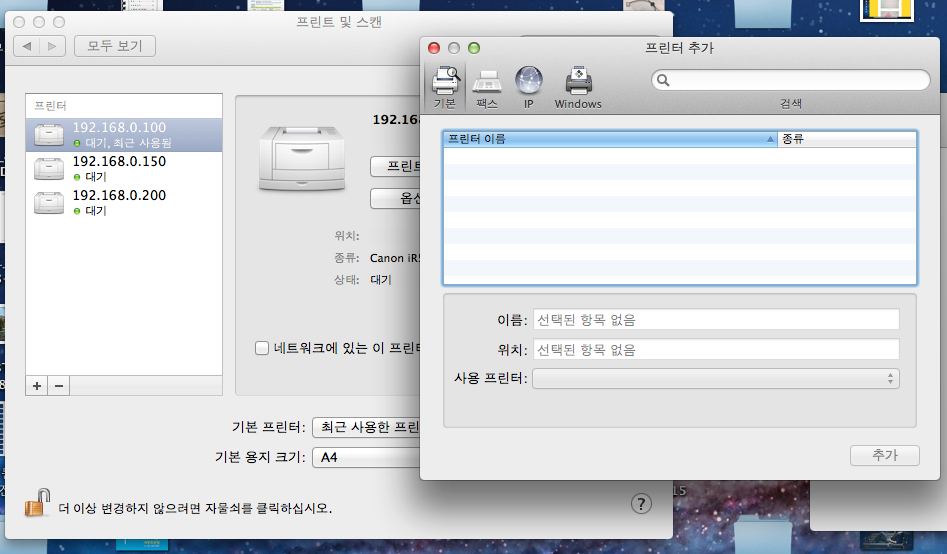Open the 기본 프린터 dropdown
The height and width of the screenshot is (554, 947).
[366, 427]
